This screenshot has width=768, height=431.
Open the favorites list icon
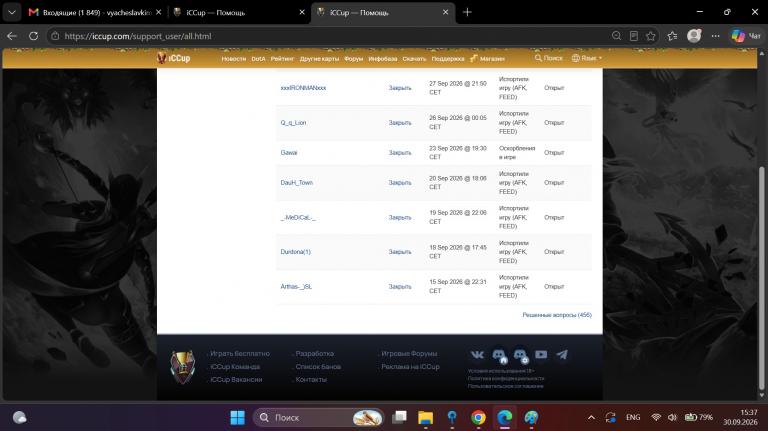(672, 36)
